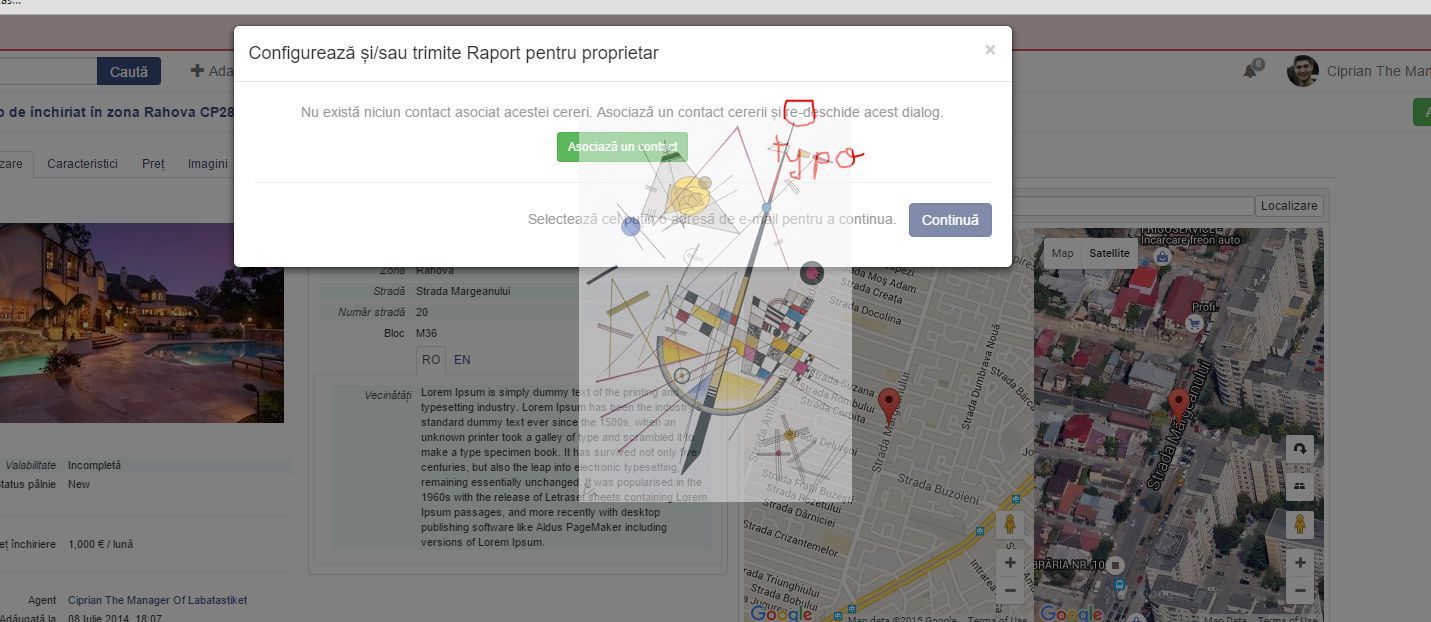Click the green Asociază un contact button
1431x622 pixels.
(622, 147)
